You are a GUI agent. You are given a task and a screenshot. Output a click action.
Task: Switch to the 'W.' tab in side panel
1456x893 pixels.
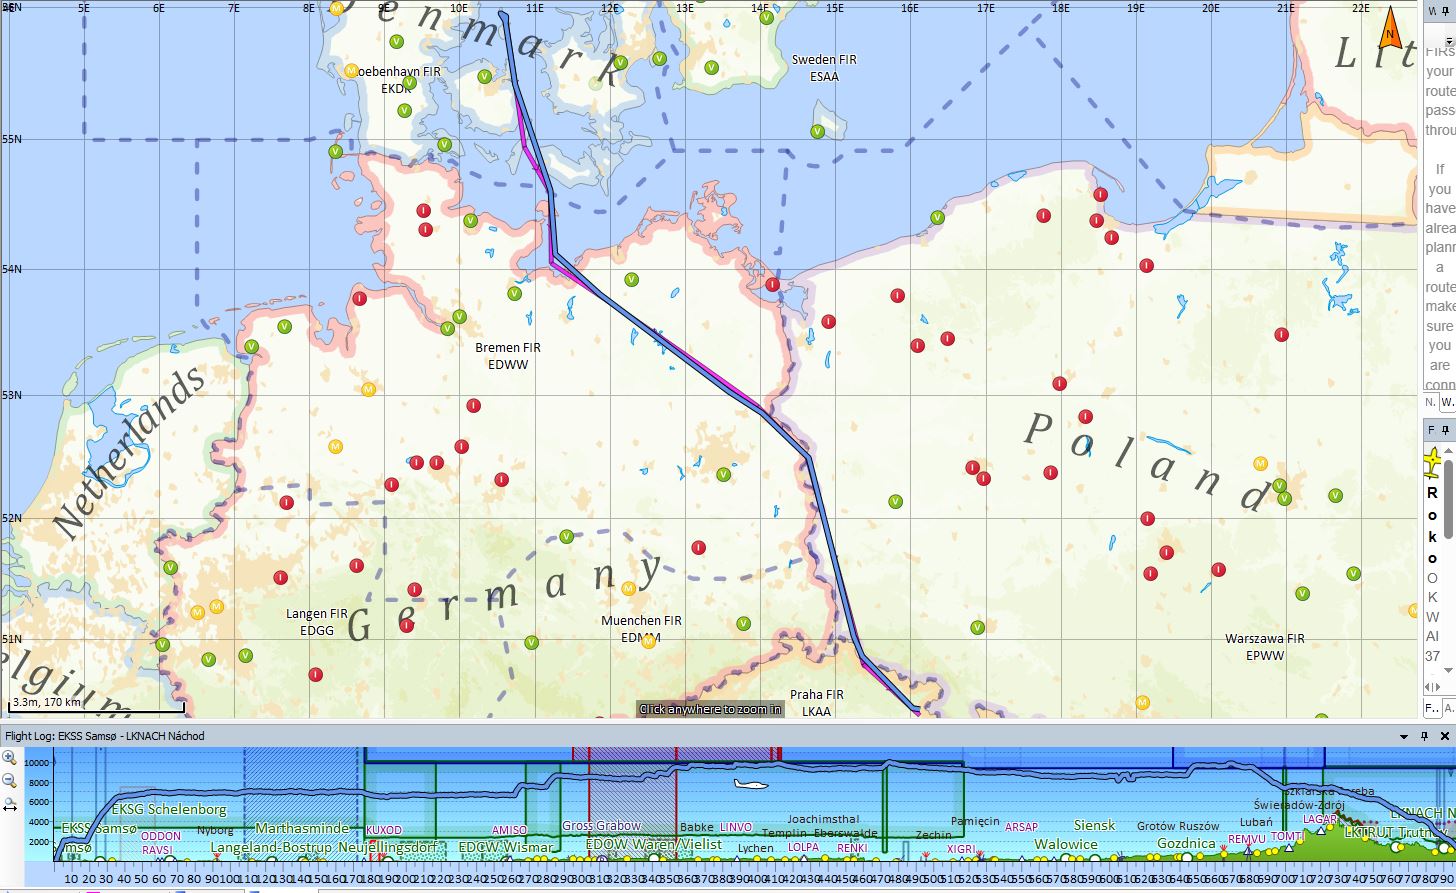point(1447,402)
